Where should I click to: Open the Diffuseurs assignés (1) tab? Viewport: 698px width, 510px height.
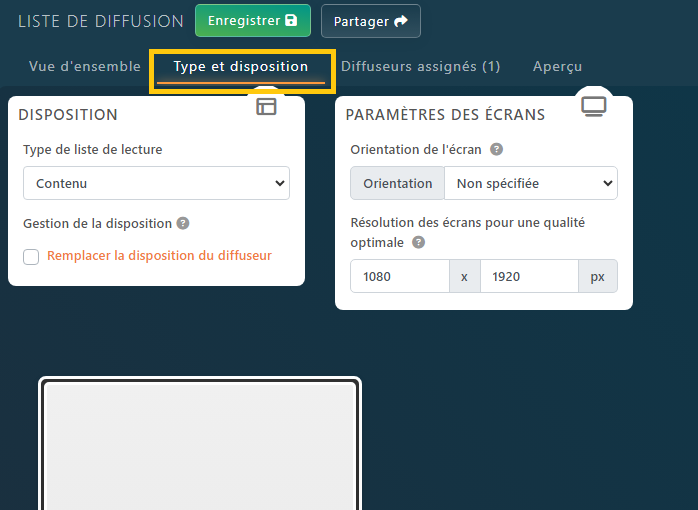pyautogui.click(x=420, y=67)
